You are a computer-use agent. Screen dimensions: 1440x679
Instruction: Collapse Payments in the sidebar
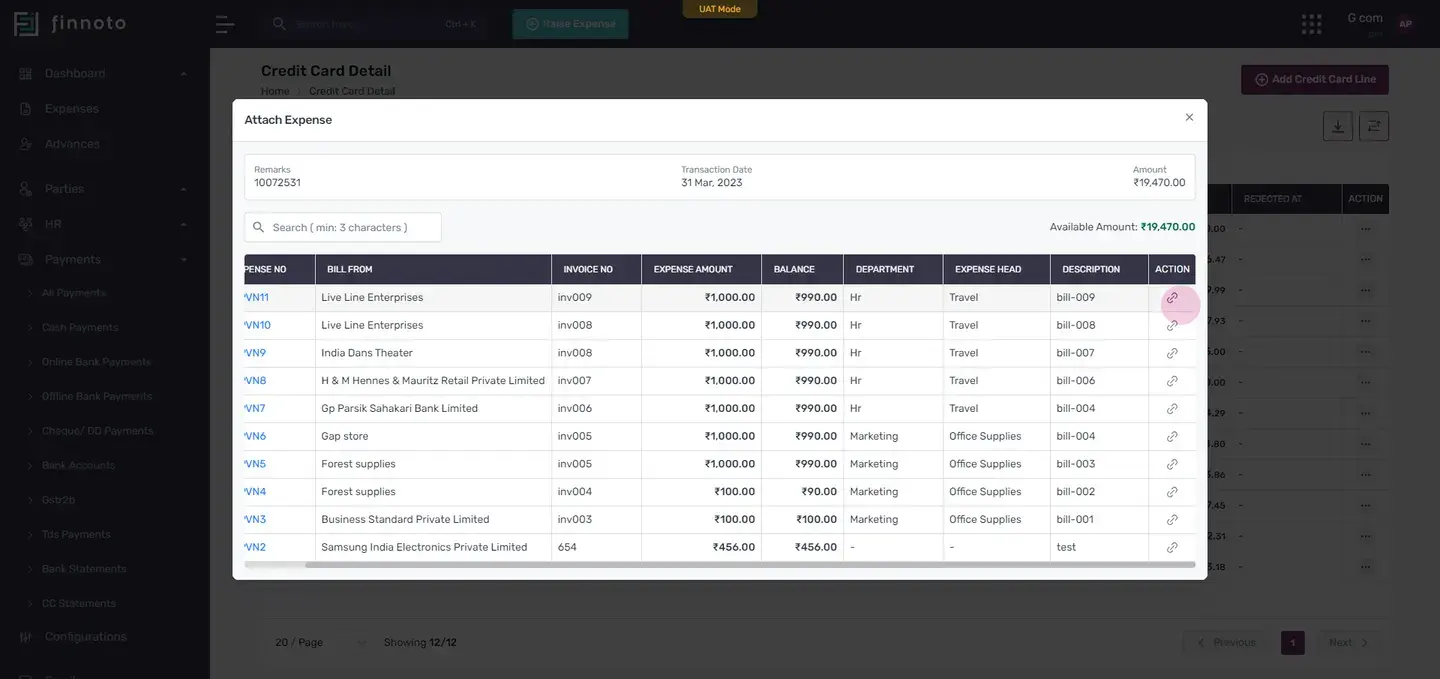click(104, 259)
